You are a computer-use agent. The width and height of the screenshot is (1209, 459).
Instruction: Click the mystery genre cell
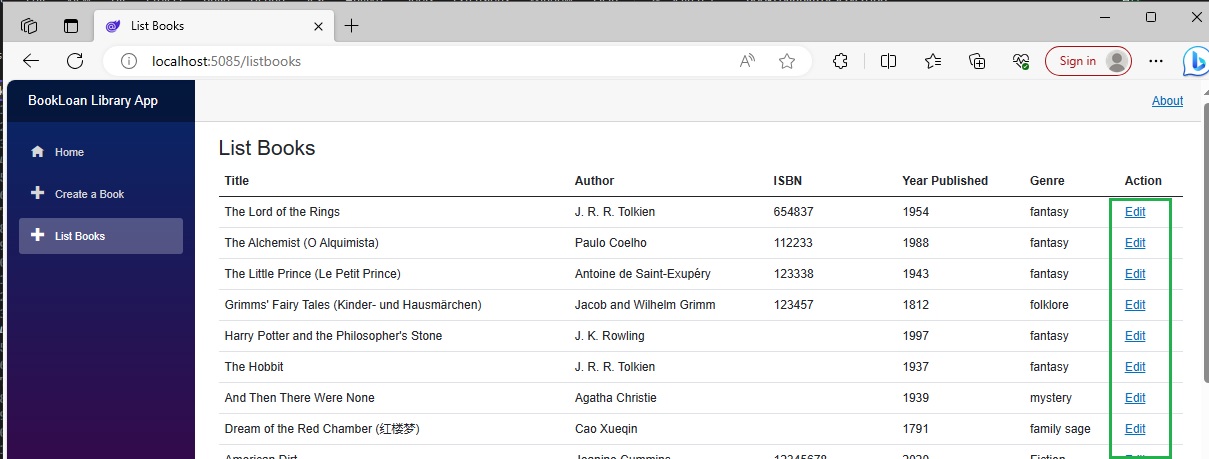click(x=1051, y=398)
